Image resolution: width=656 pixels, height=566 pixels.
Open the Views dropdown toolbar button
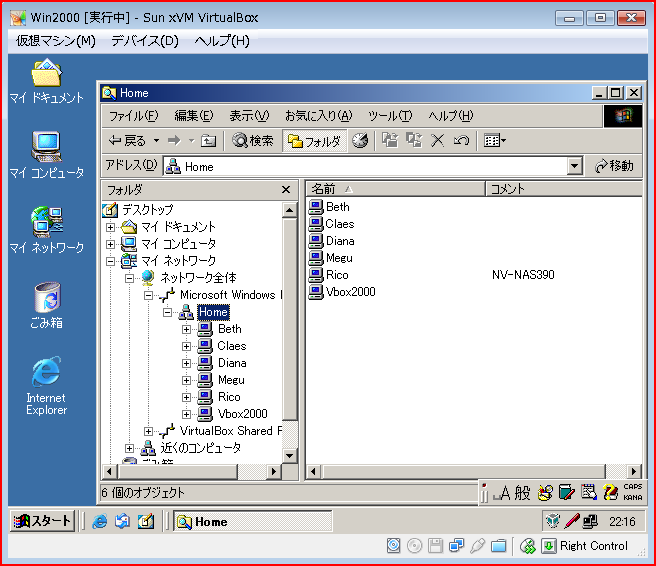[x=495, y=141]
